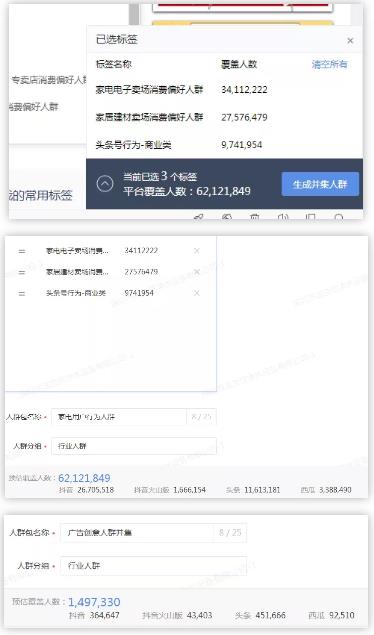Click the 头条 451,666 statistic

pyautogui.click(x=260, y=615)
